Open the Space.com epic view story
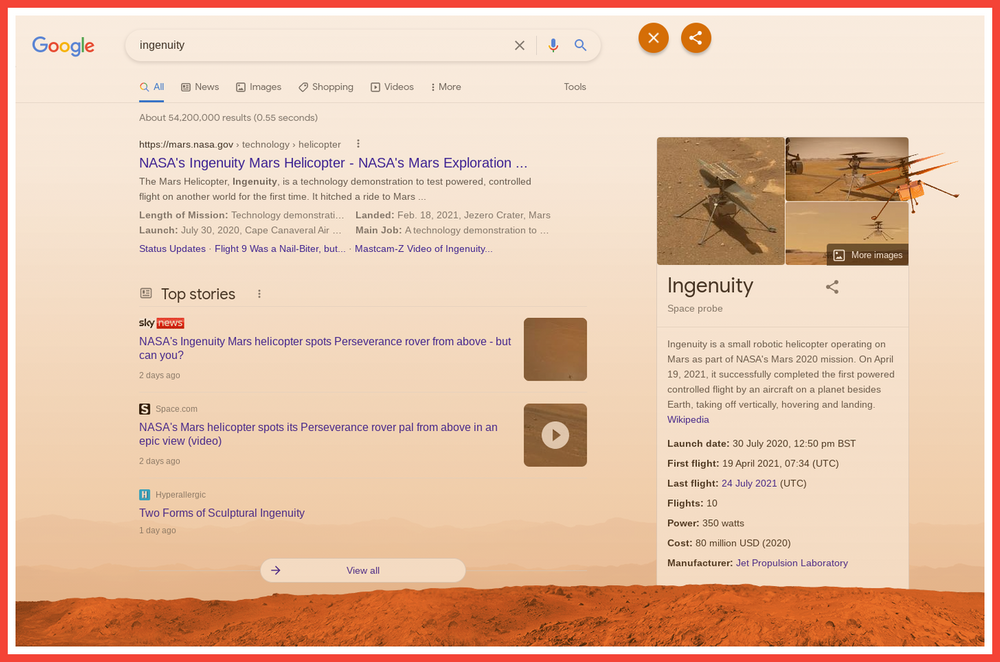 [x=318, y=434]
